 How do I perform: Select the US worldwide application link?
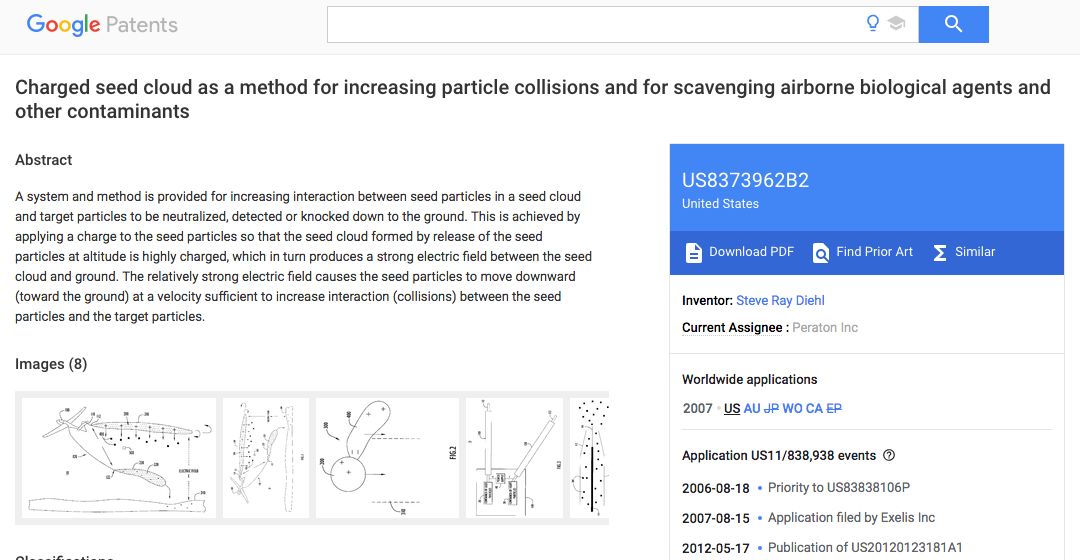(732, 408)
